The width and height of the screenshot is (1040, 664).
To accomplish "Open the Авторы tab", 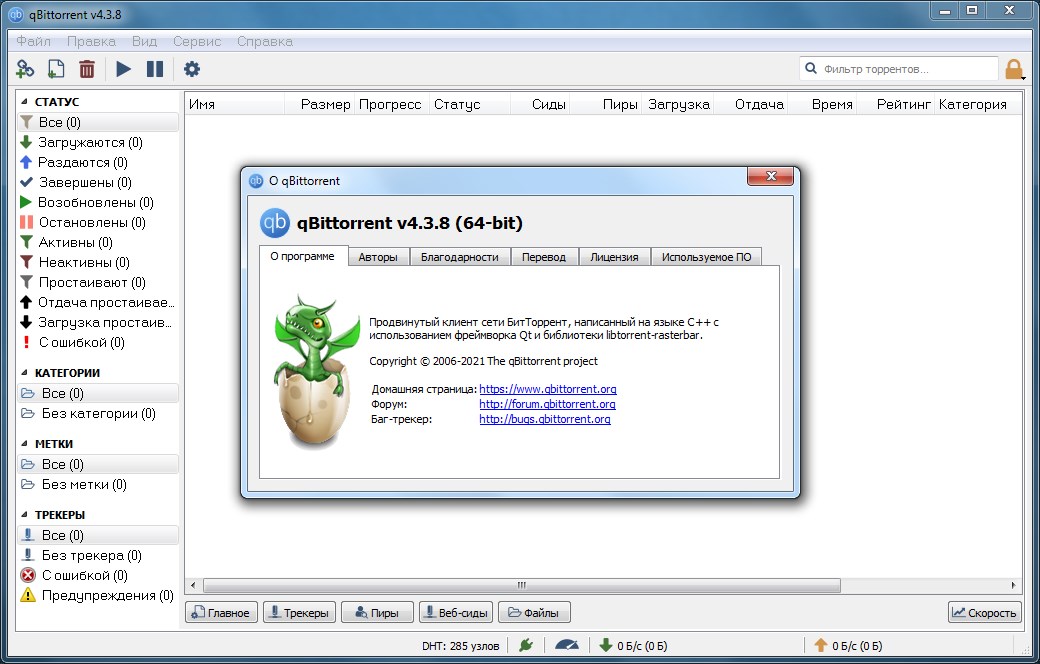I will click(378, 257).
